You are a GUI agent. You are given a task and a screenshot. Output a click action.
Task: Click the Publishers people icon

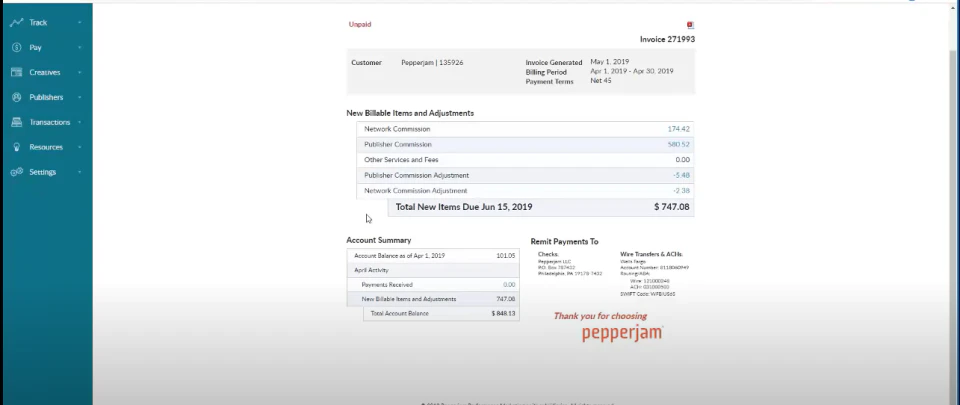click(x=17, y=97)
